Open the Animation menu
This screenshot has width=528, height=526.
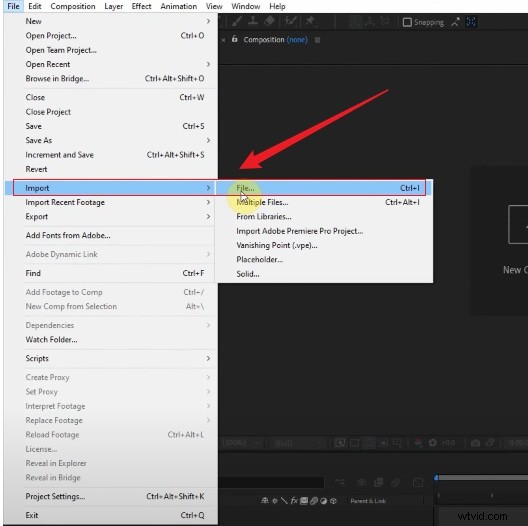[x=178, y=6]
